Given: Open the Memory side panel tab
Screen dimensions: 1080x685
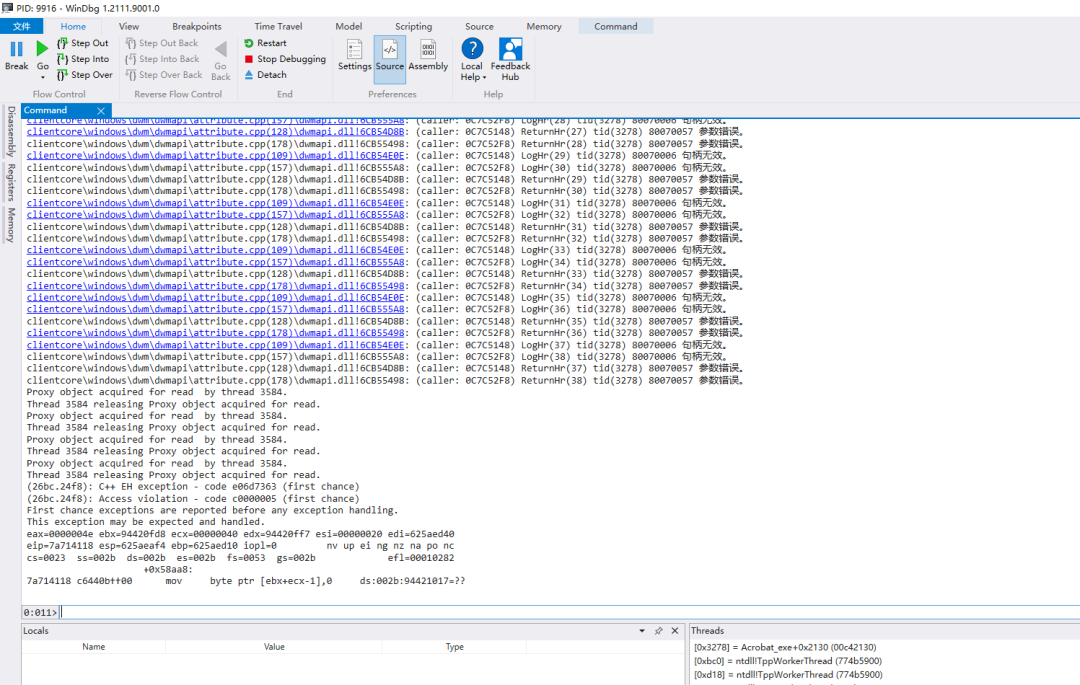Looking at the screenshot, I should pos(11,224).
